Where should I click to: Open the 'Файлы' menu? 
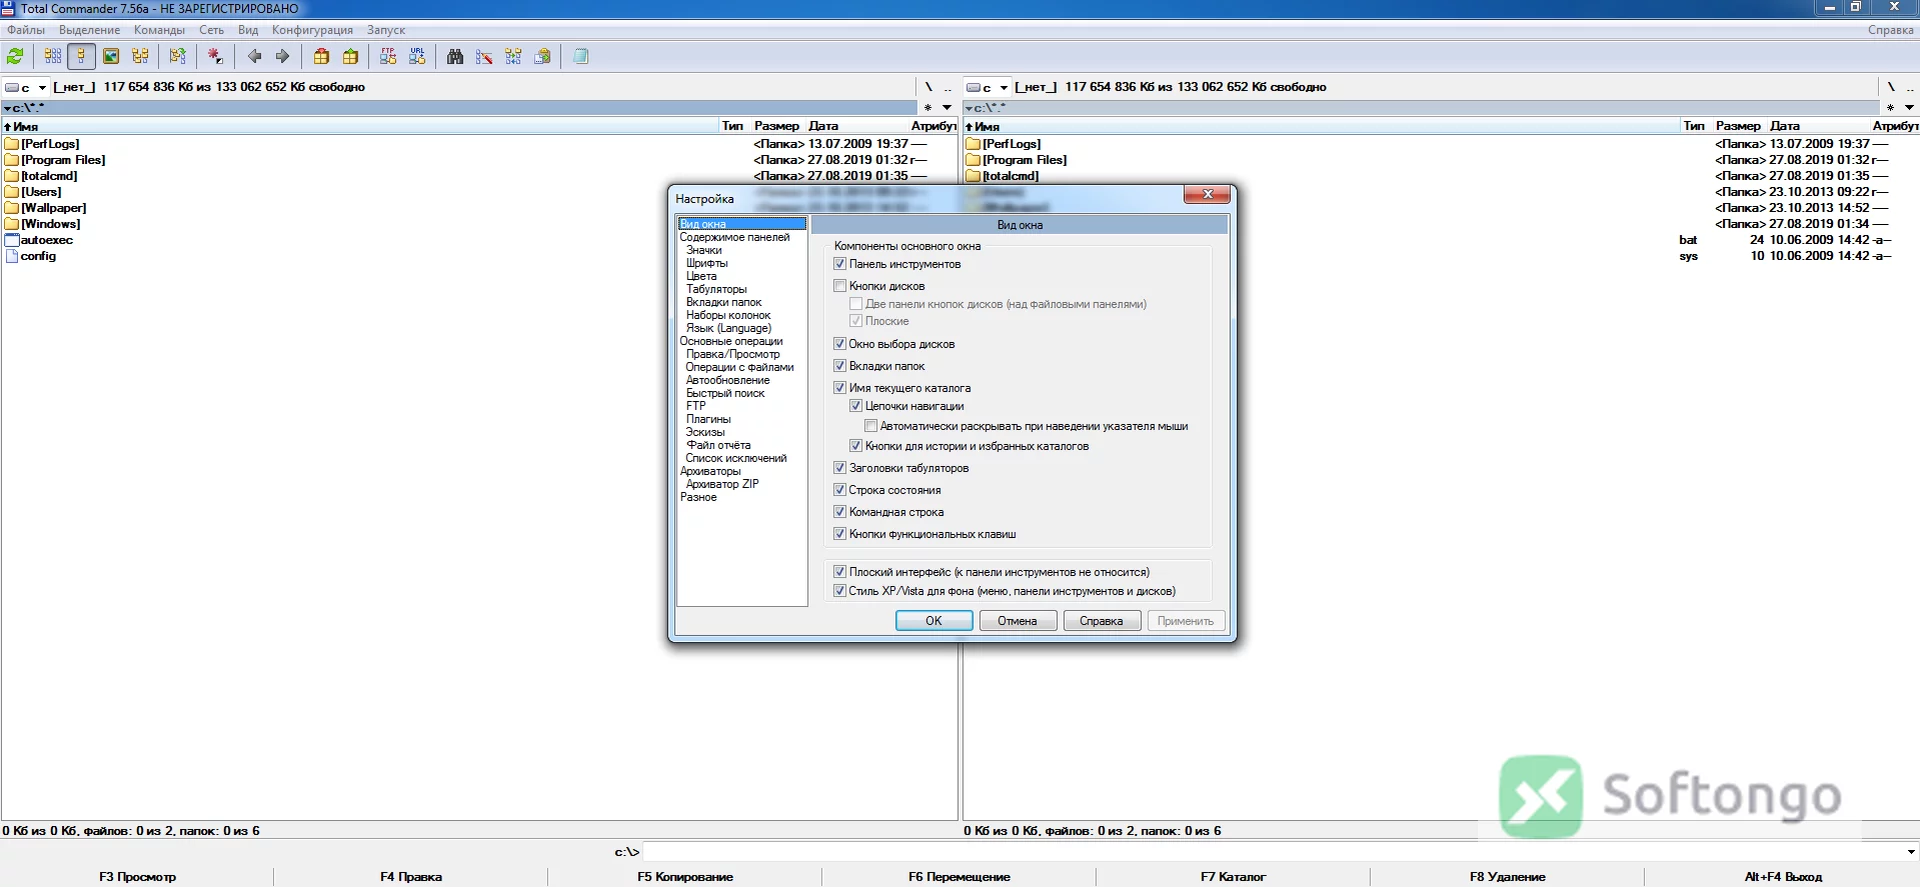(26, 30)
